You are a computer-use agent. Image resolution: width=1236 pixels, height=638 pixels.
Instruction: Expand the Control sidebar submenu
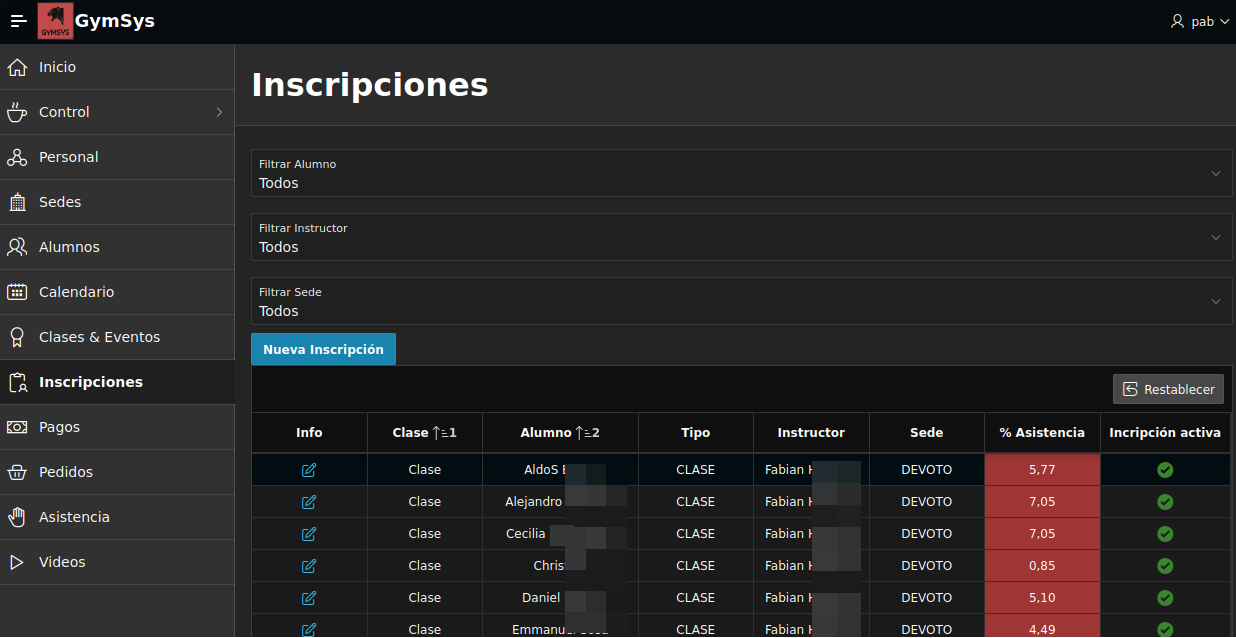coord(118,112)
